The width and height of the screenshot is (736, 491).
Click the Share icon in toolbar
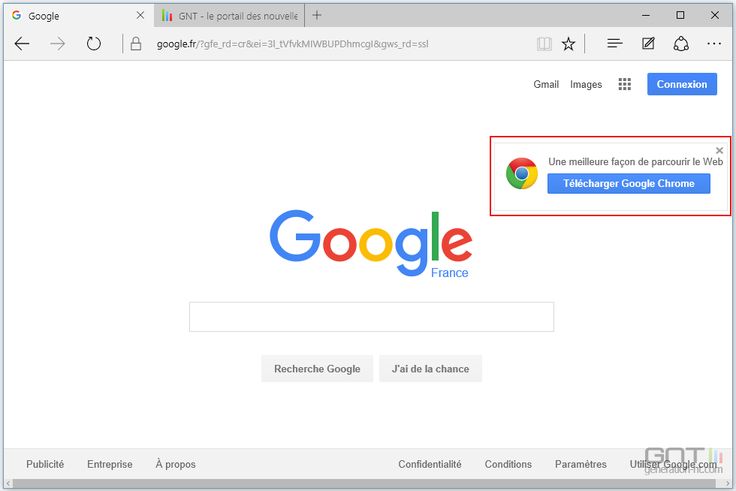coord(681,44)
